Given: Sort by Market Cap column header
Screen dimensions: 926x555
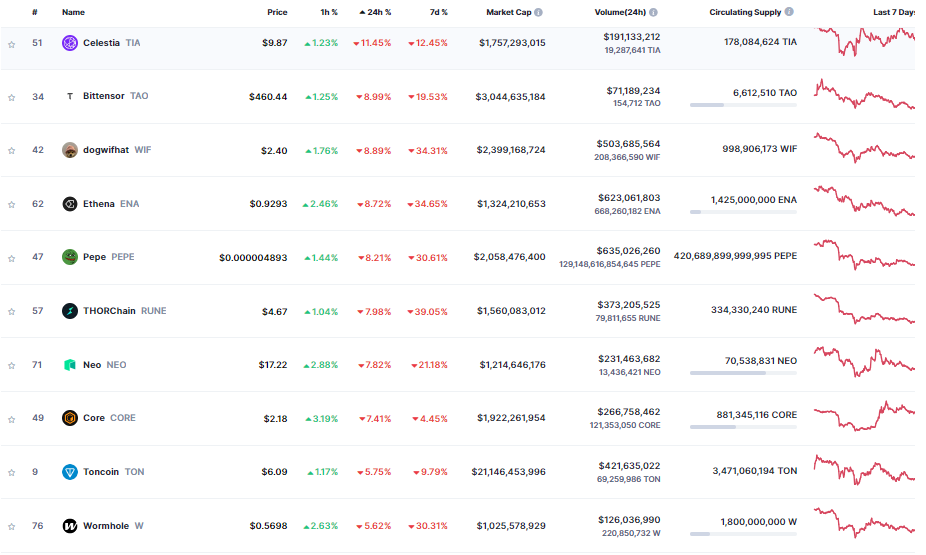Looking at the screenshot, I should pyautogui.click(x=508, y=12).
